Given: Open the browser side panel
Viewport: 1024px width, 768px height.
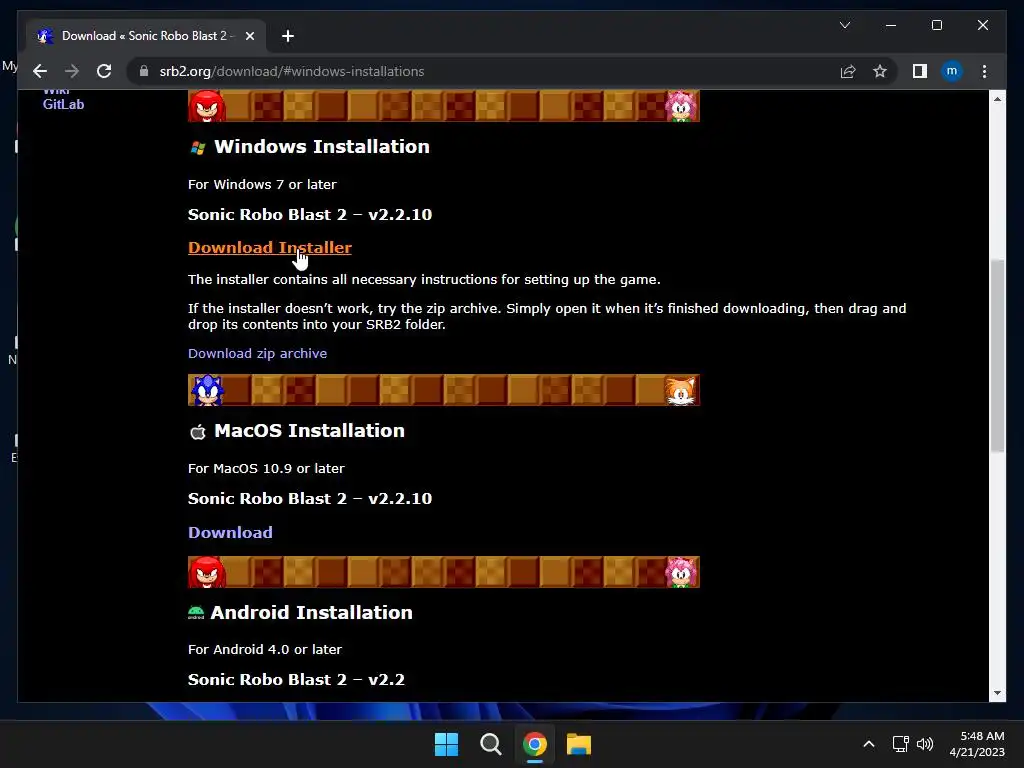Looking at the screenshot, I should pos(920,71).
